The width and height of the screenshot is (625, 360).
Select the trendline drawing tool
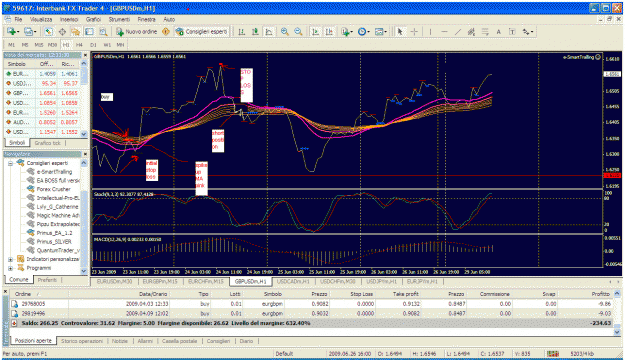(458, 31)
